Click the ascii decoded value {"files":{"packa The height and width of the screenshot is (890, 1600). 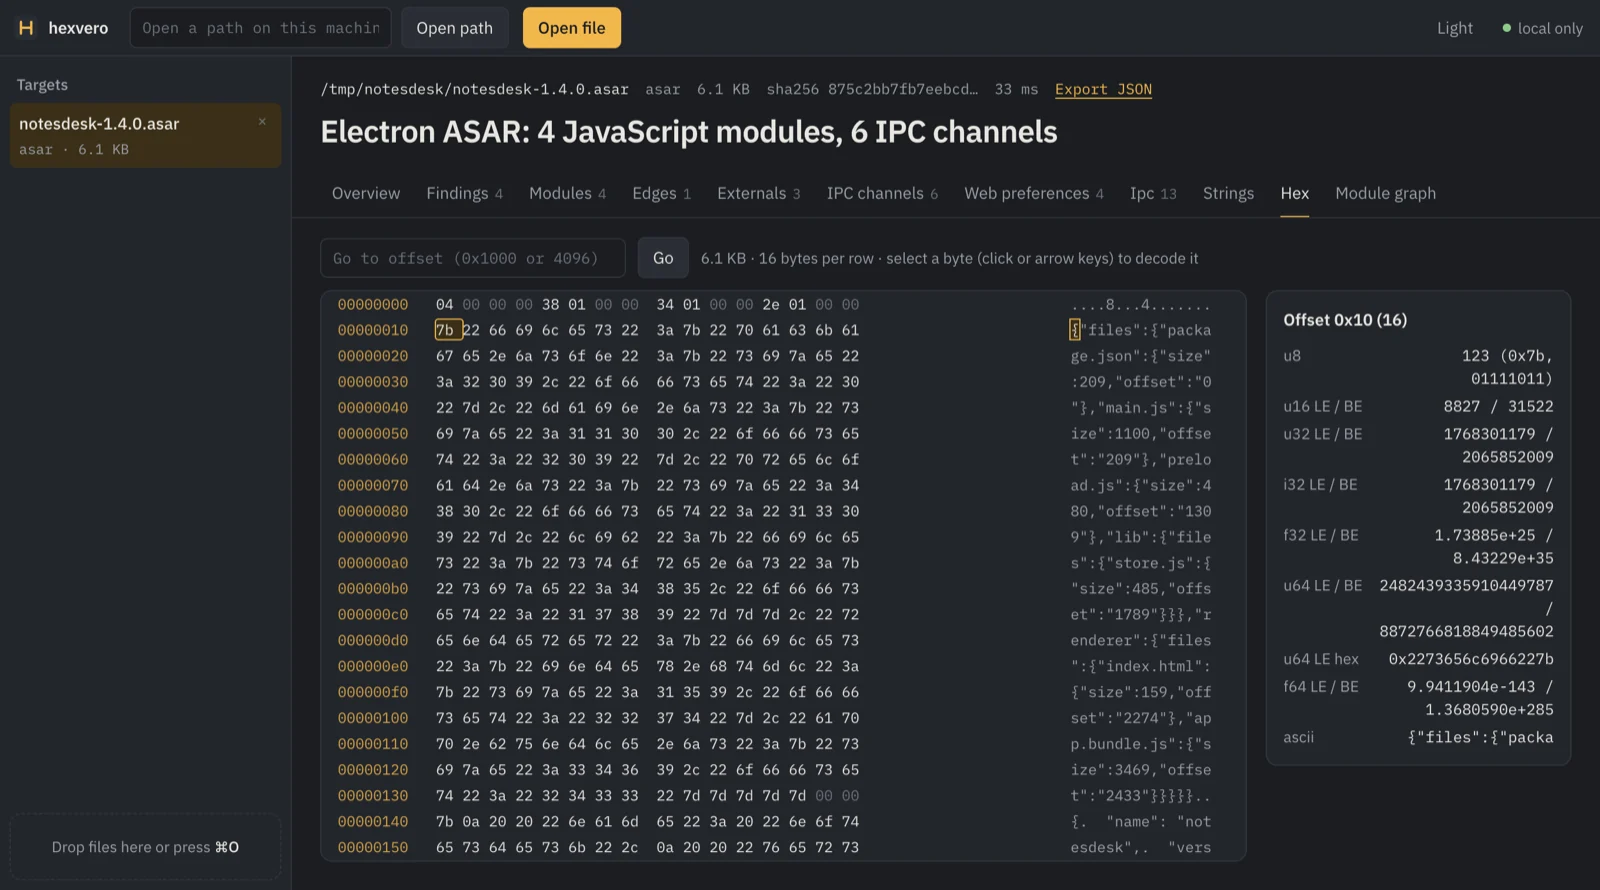click(x=1480, y=737)
